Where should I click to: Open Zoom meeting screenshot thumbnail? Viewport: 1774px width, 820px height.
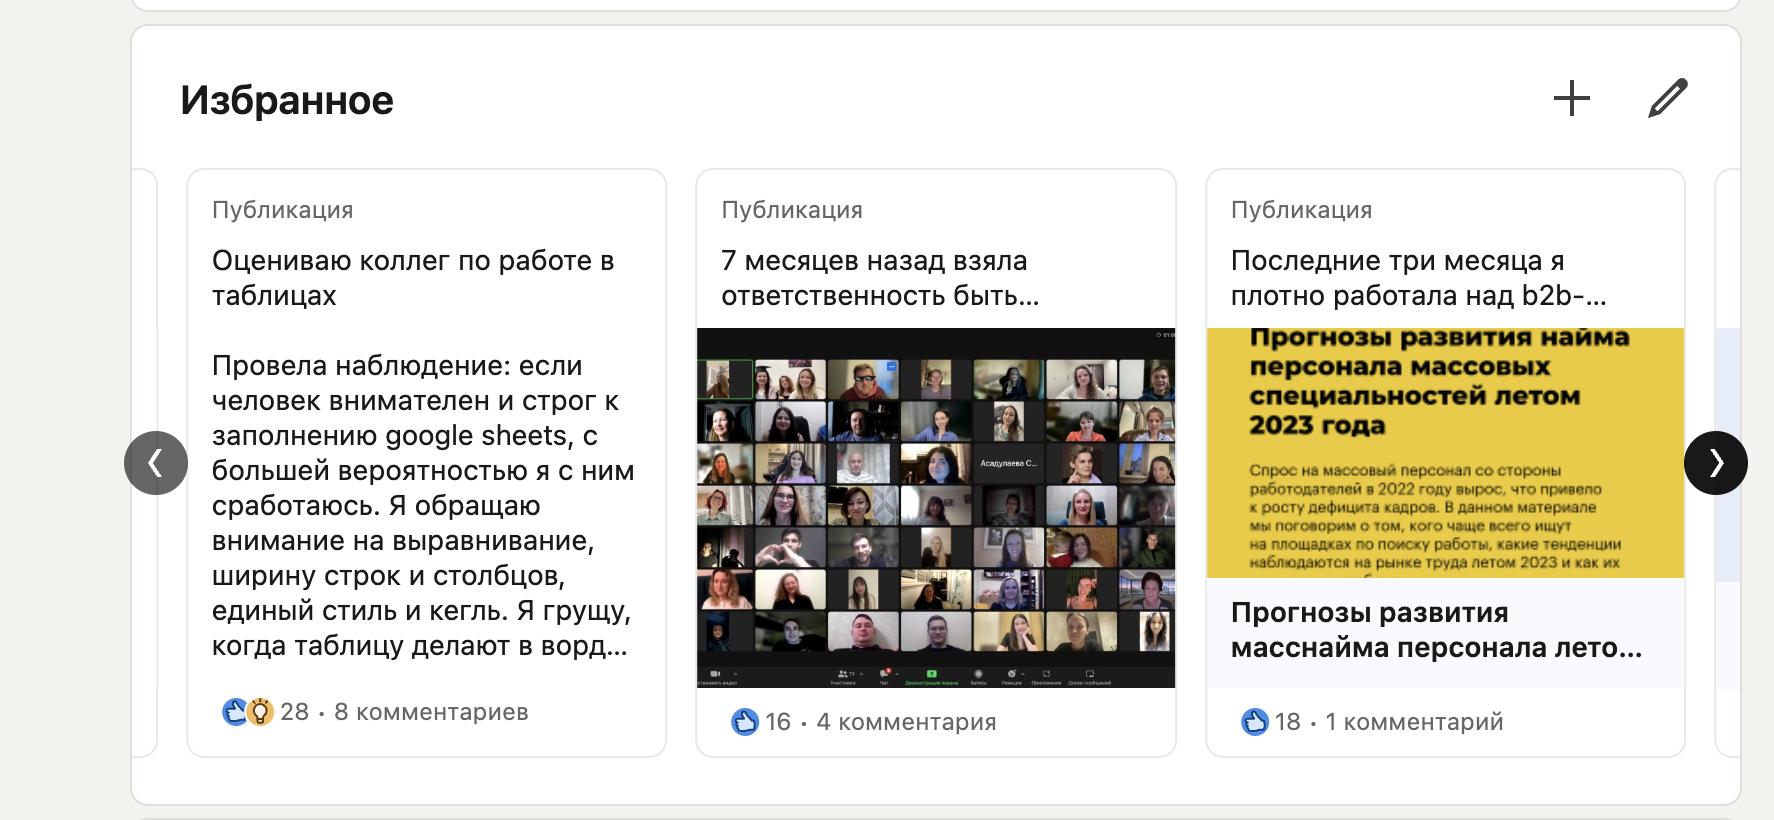(x=936, y=508)
